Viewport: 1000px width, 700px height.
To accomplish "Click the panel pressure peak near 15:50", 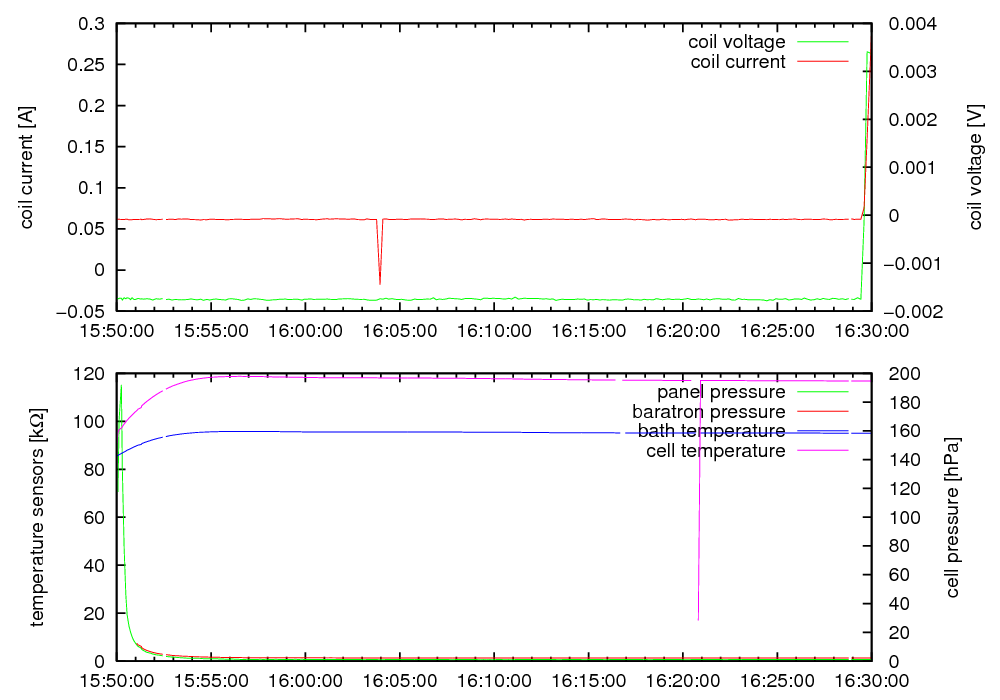I will 121,388.
